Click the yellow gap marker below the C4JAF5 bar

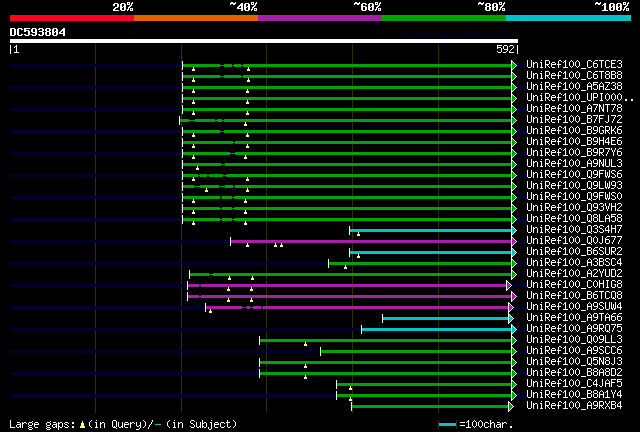[x=350, y=389]
